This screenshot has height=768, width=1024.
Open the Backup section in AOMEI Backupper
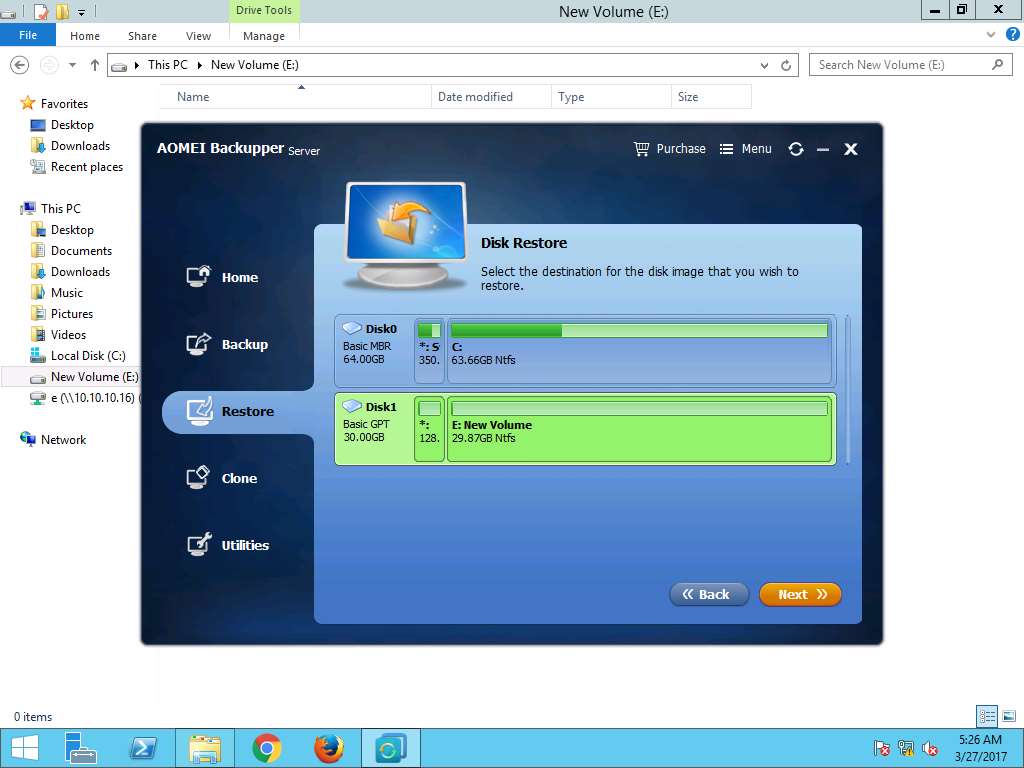click(x=227, y=344)
